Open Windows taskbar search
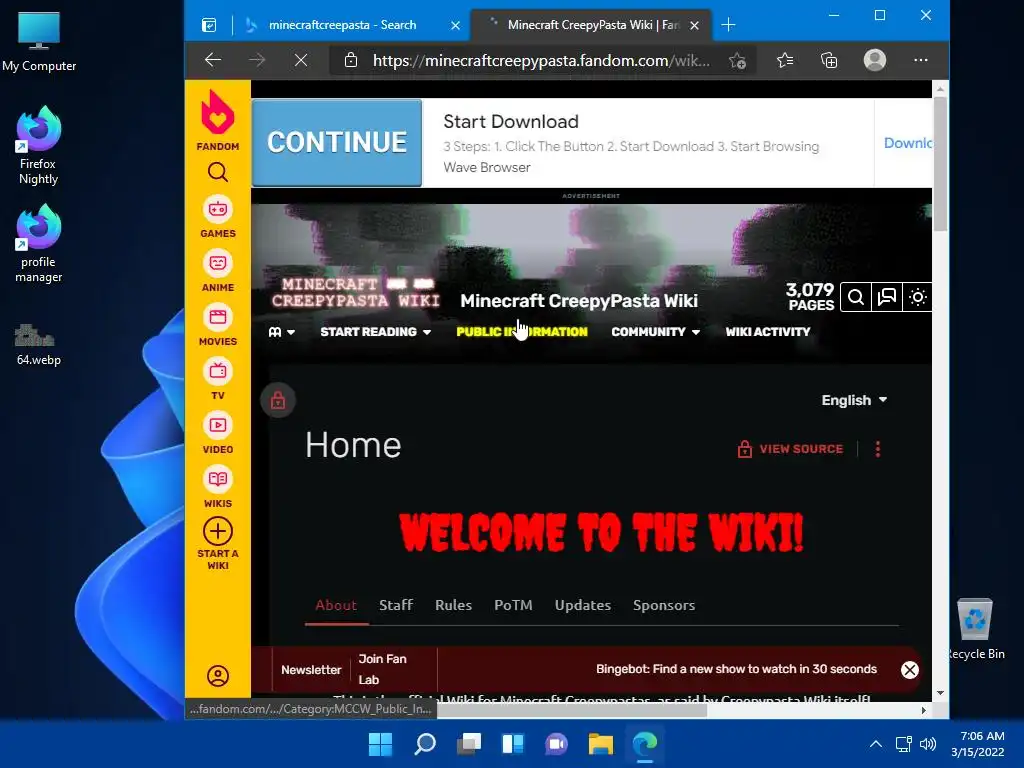 click(424, 744)
